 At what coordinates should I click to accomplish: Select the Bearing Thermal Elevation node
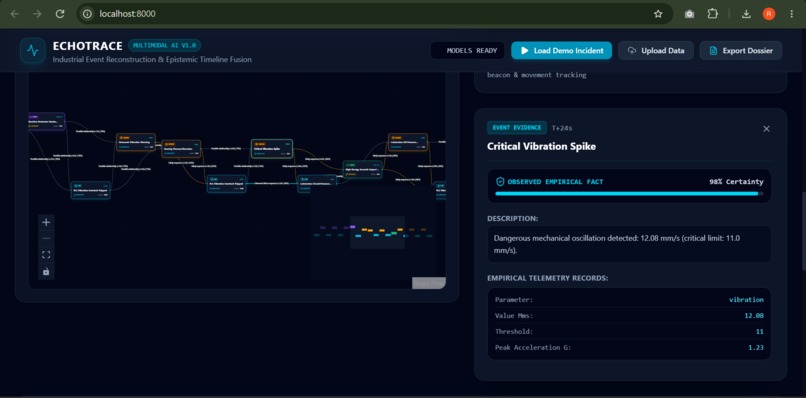pyautogui.click(x=181, y=149)
